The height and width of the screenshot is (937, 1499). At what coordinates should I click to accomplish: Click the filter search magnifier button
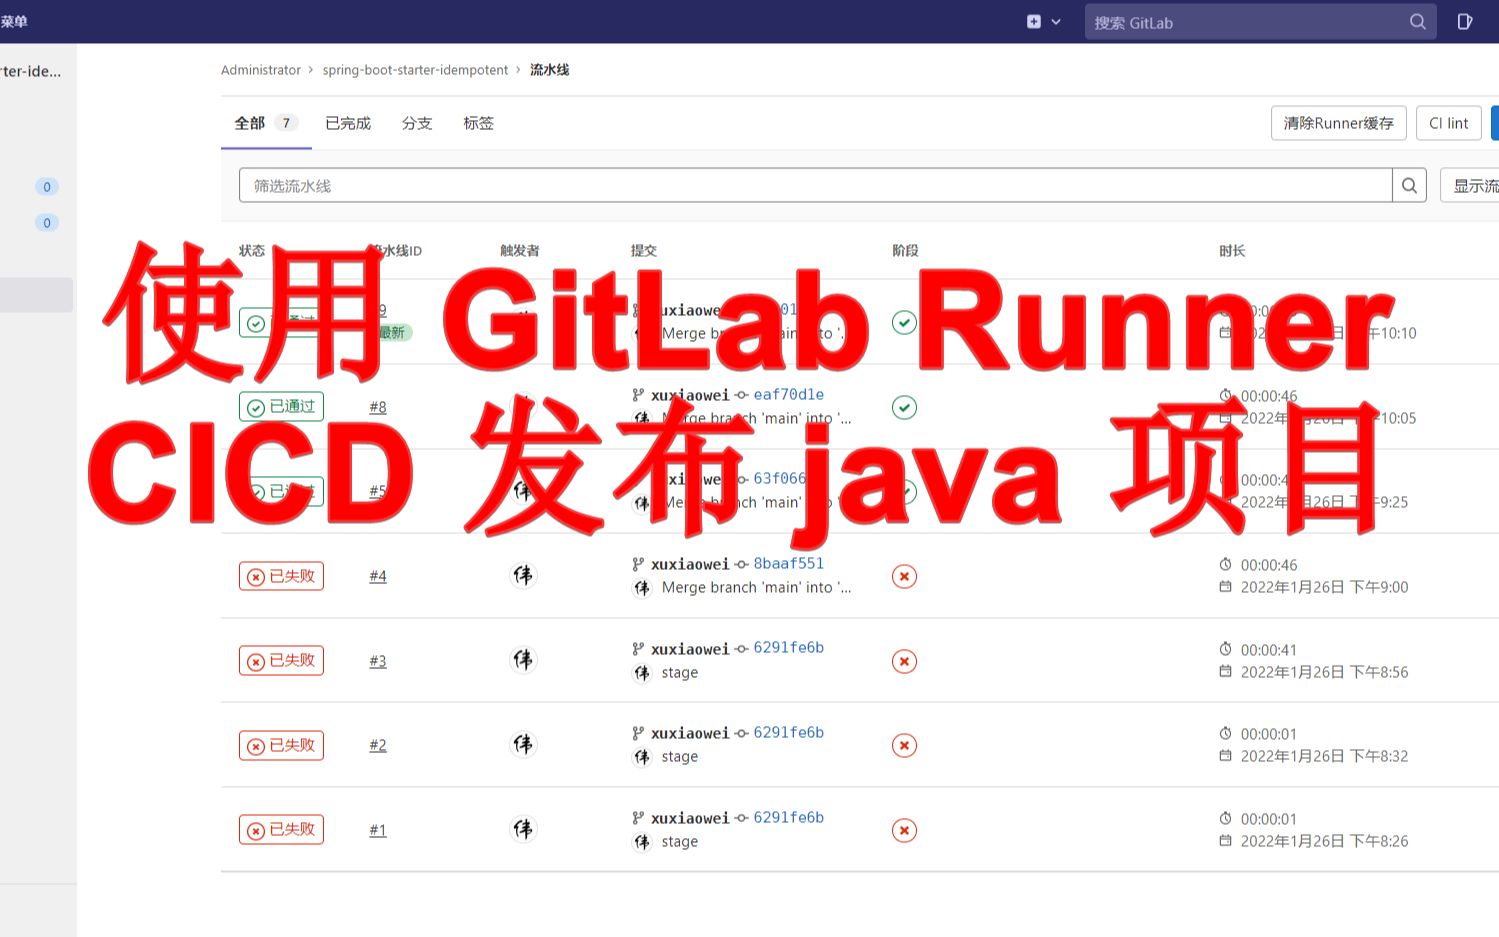coord(1409,185)
